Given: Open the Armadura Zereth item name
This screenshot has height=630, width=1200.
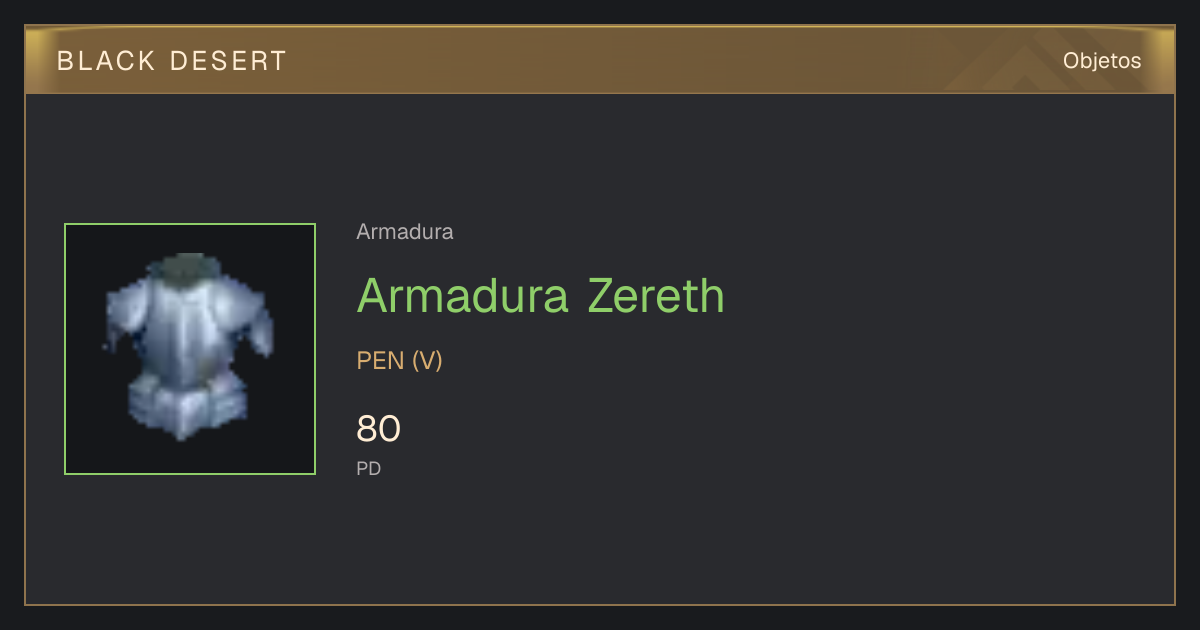Looking at the screenshot, I should pos(540,295).
